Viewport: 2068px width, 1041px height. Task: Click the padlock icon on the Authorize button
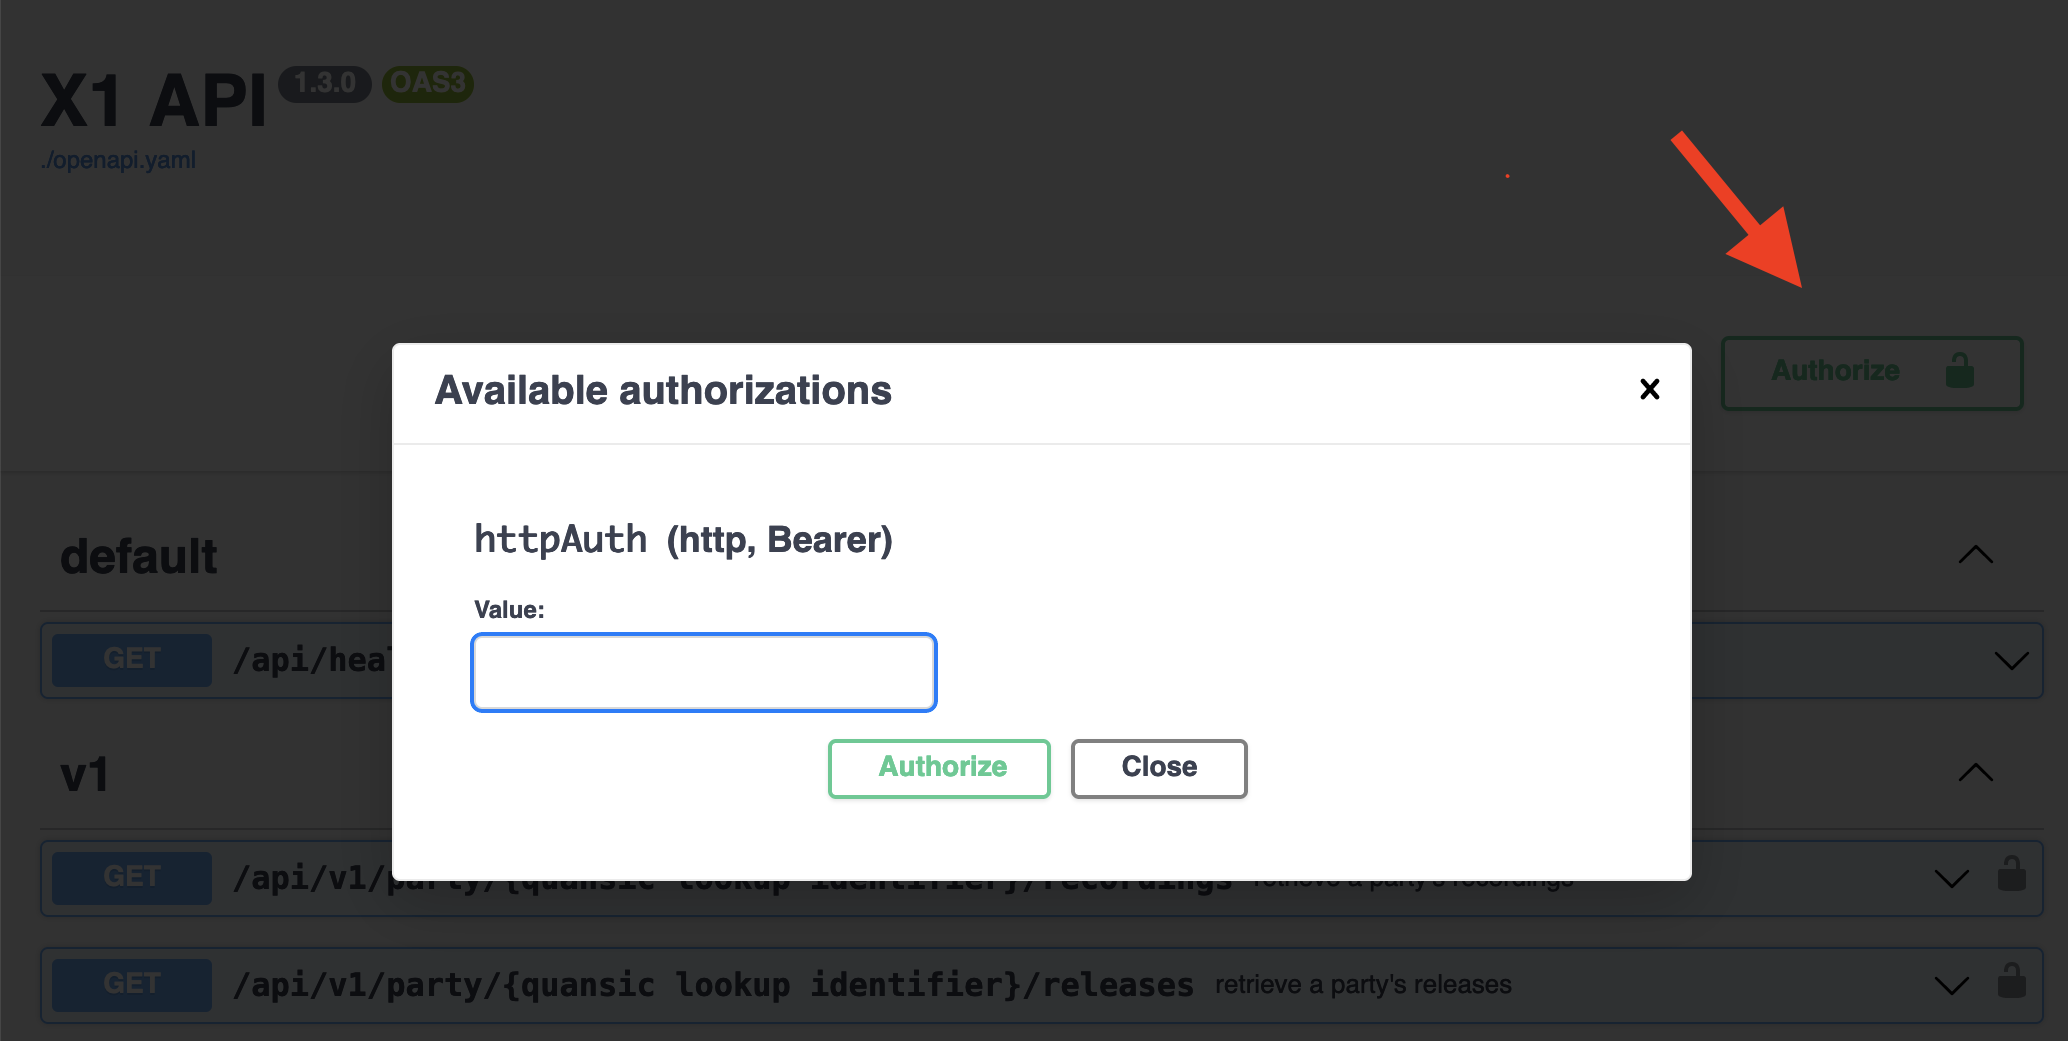click(1960, 371)
